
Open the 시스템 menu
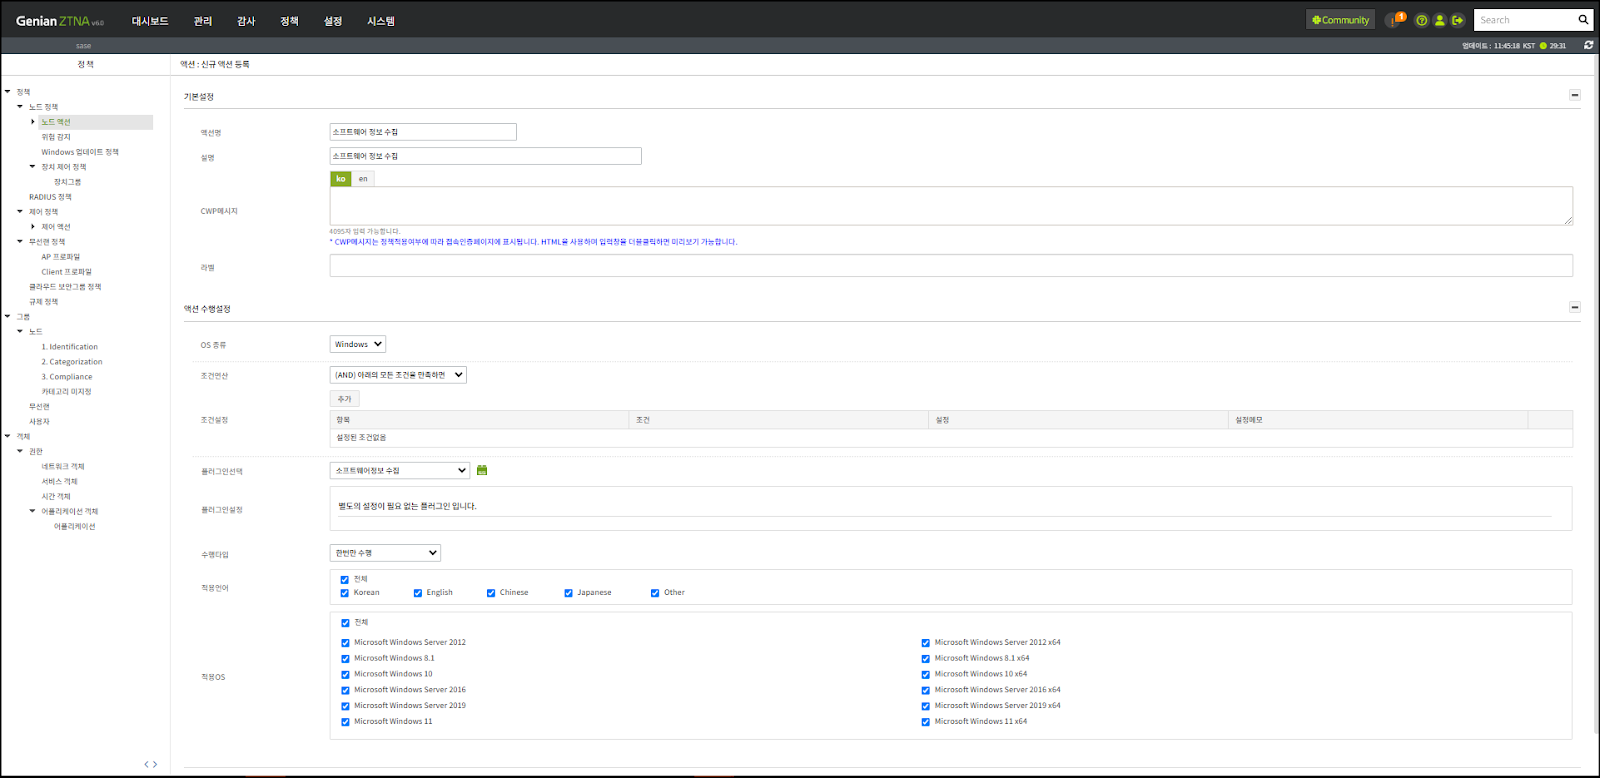click(380, 21)
